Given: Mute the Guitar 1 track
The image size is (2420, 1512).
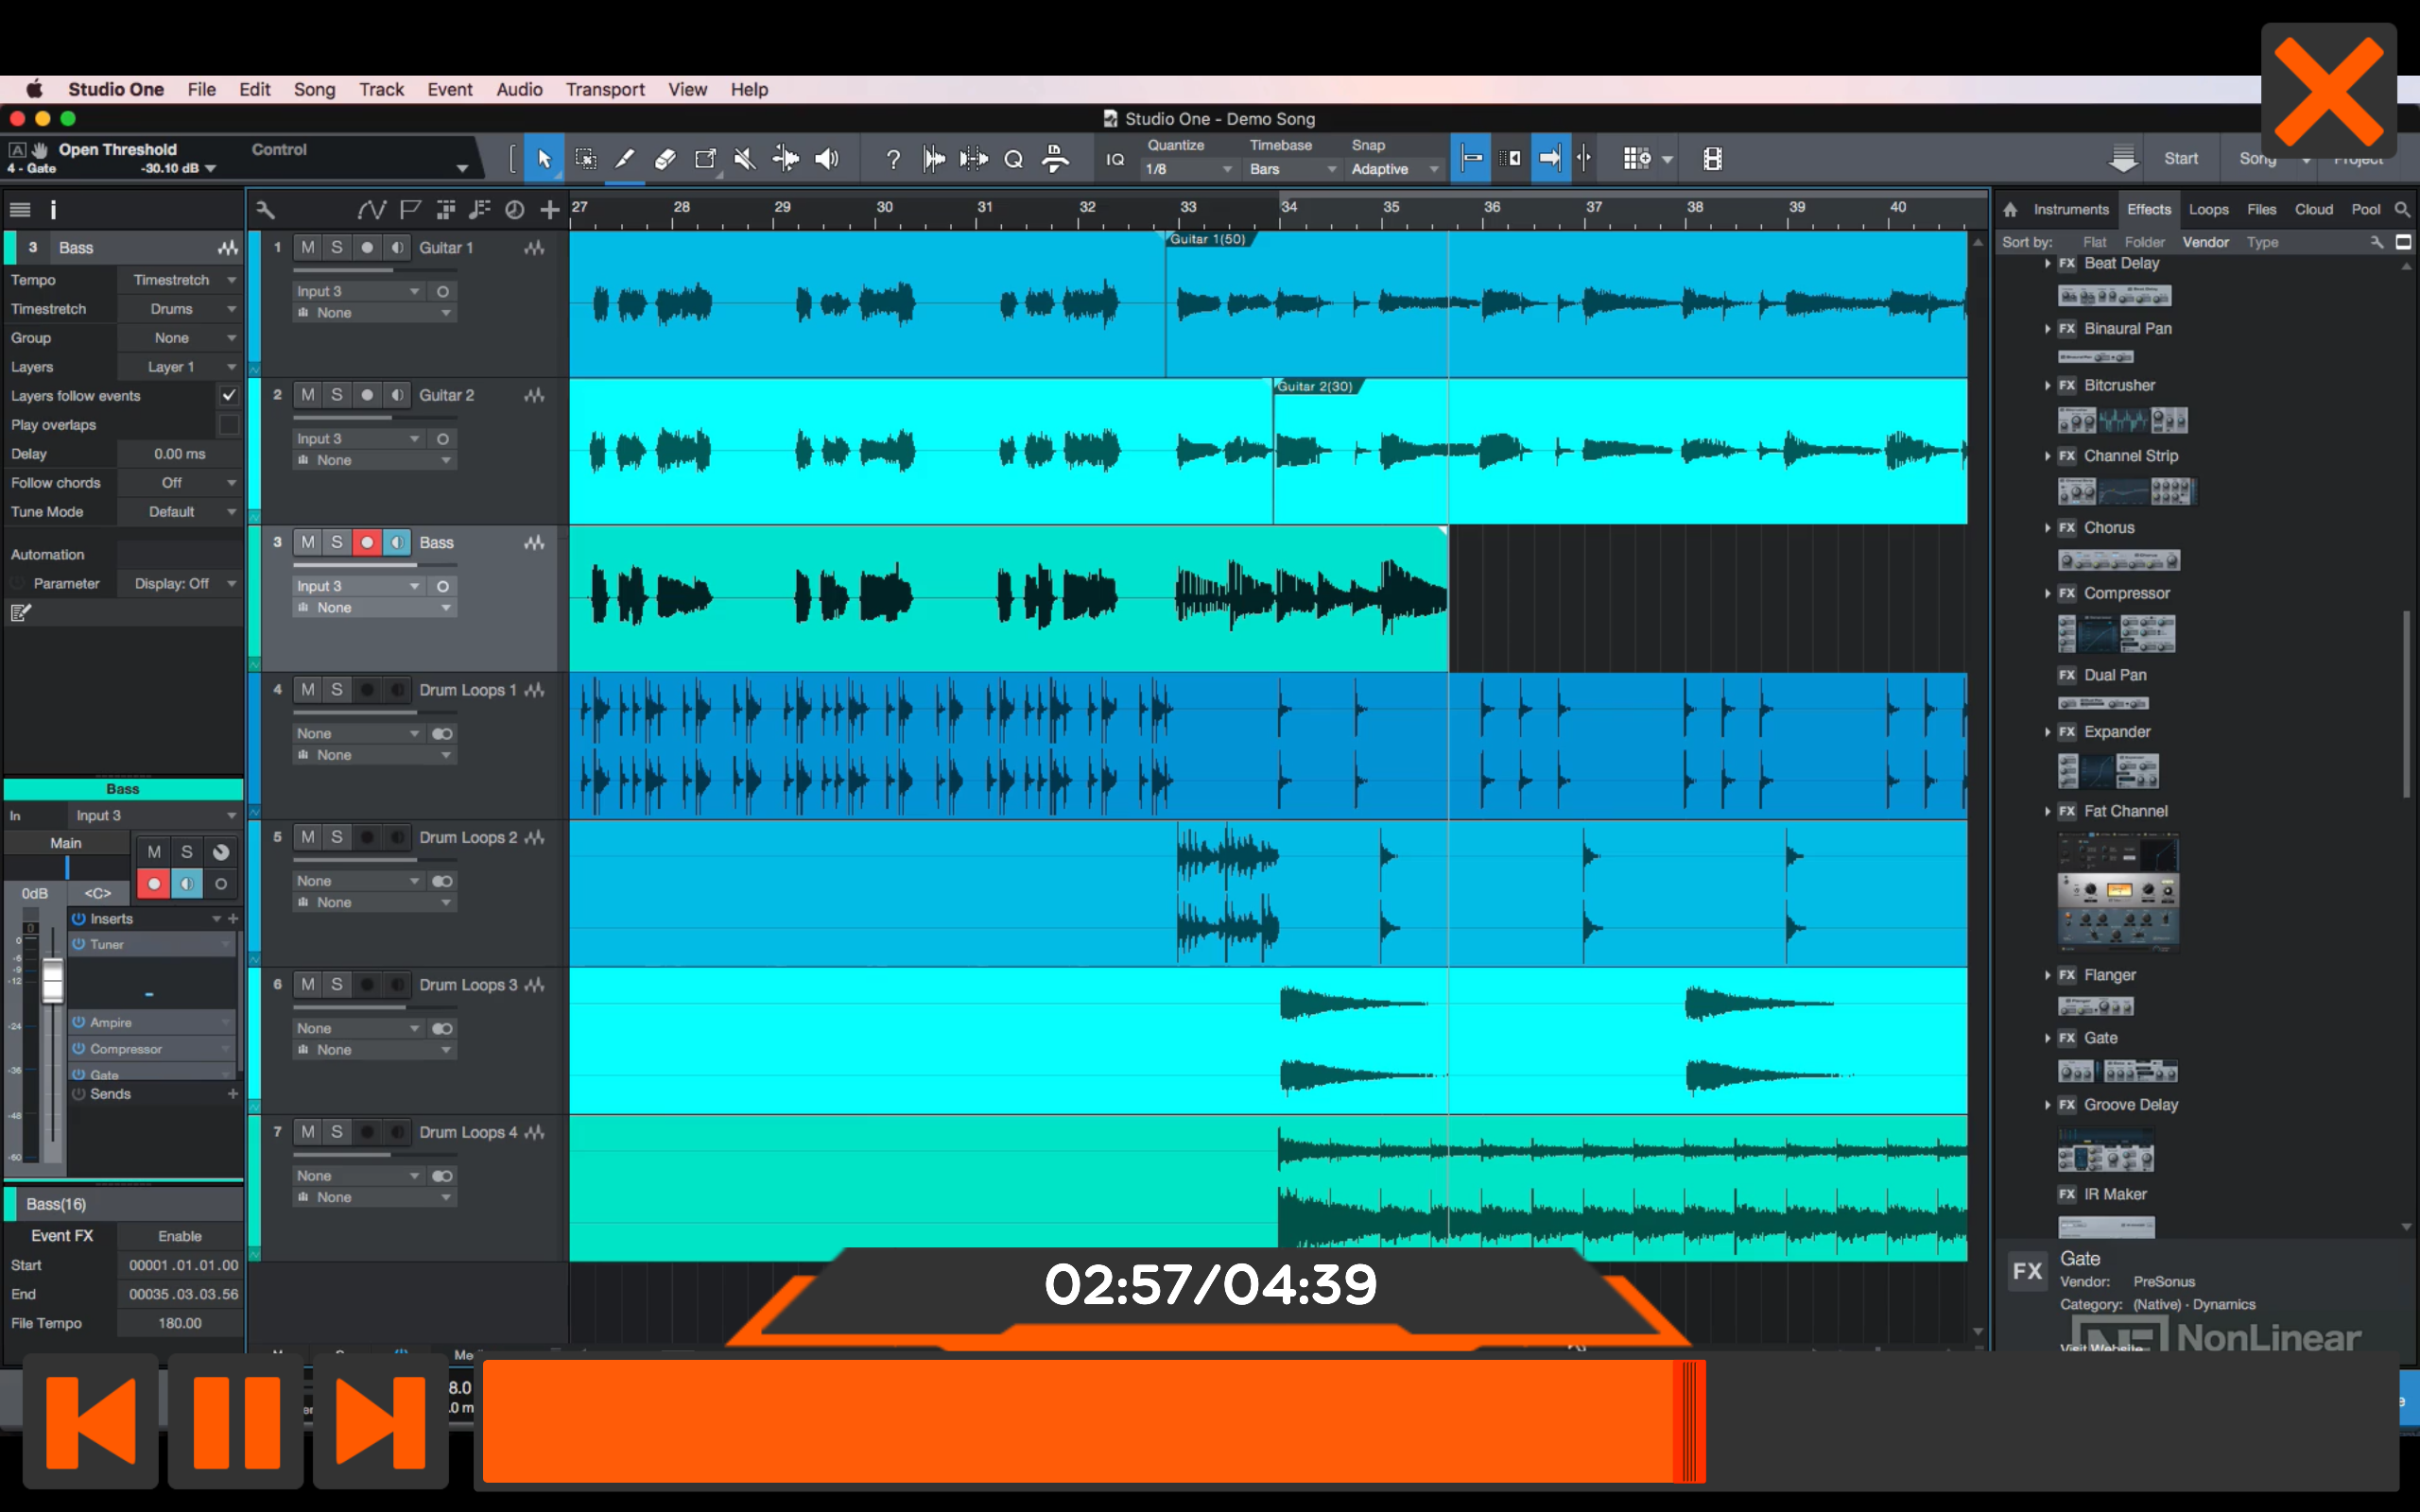Looking at the screenshot, I should (x=308, y=247).
